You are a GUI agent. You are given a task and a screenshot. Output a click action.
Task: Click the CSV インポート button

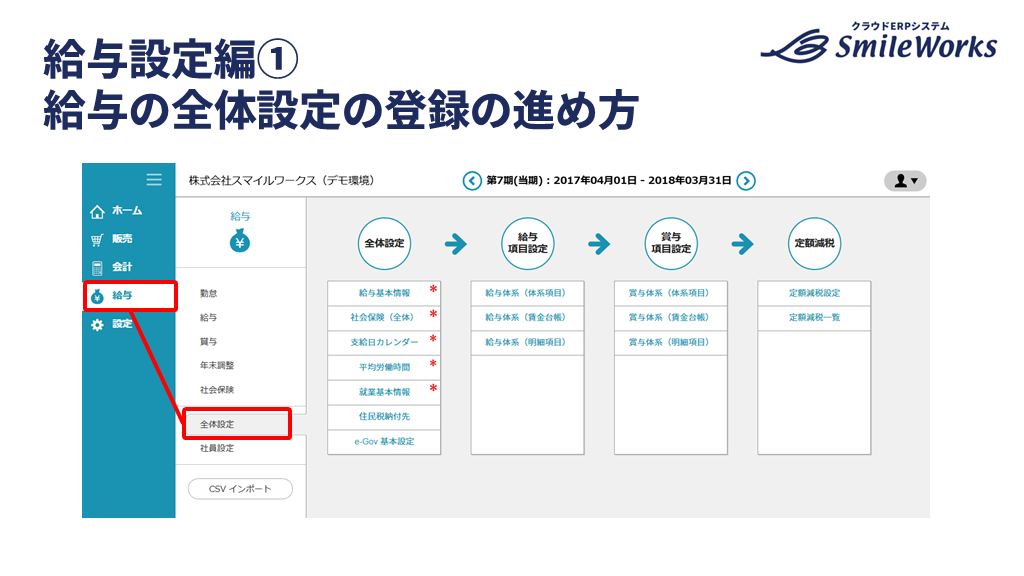(x=240, y=488)
